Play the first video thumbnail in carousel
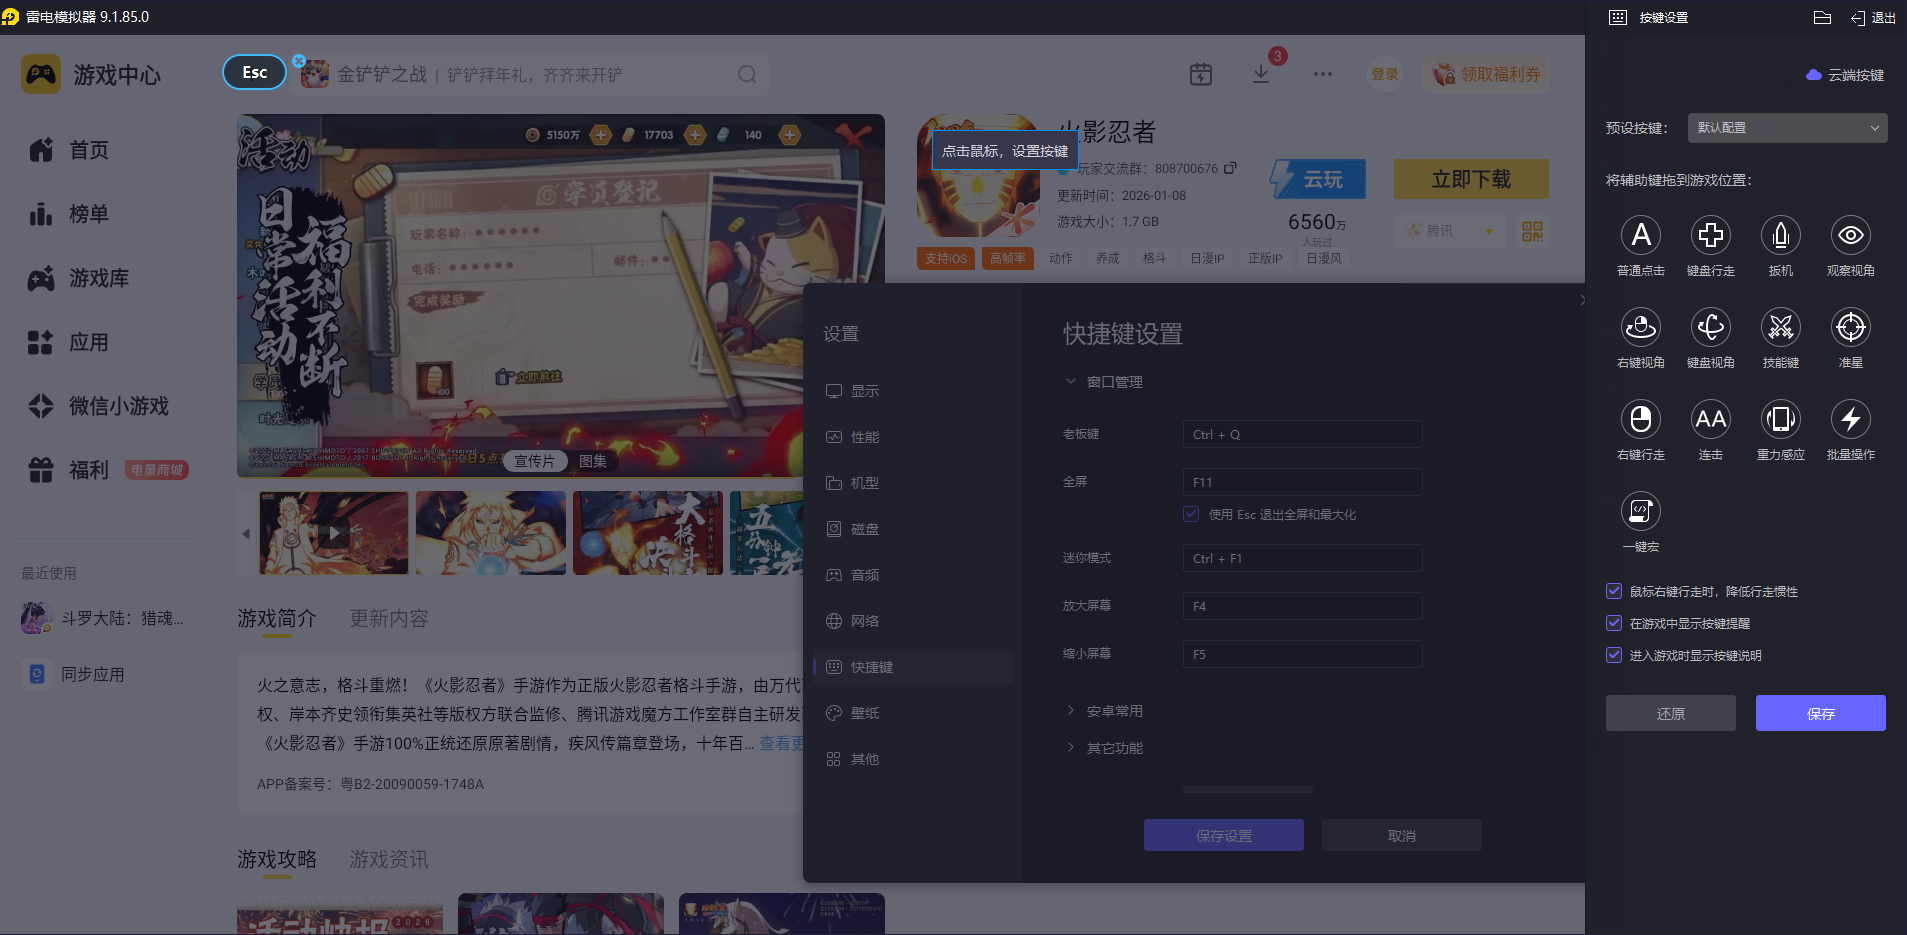 click(x=334, y=533)
